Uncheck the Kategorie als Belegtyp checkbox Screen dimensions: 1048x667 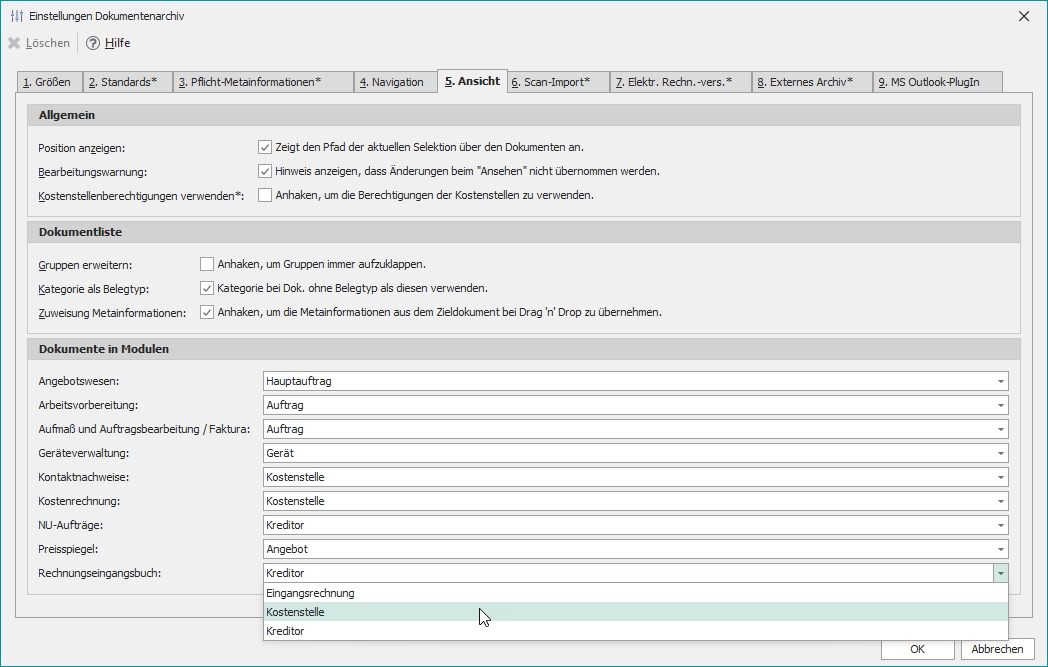point(207,288)
